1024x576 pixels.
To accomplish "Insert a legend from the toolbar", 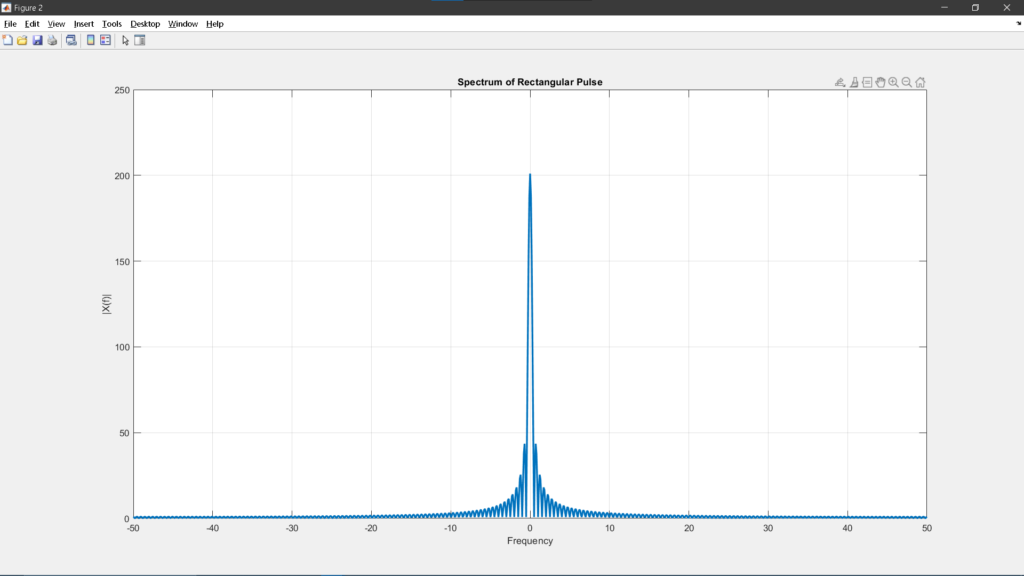I will 105,40.
